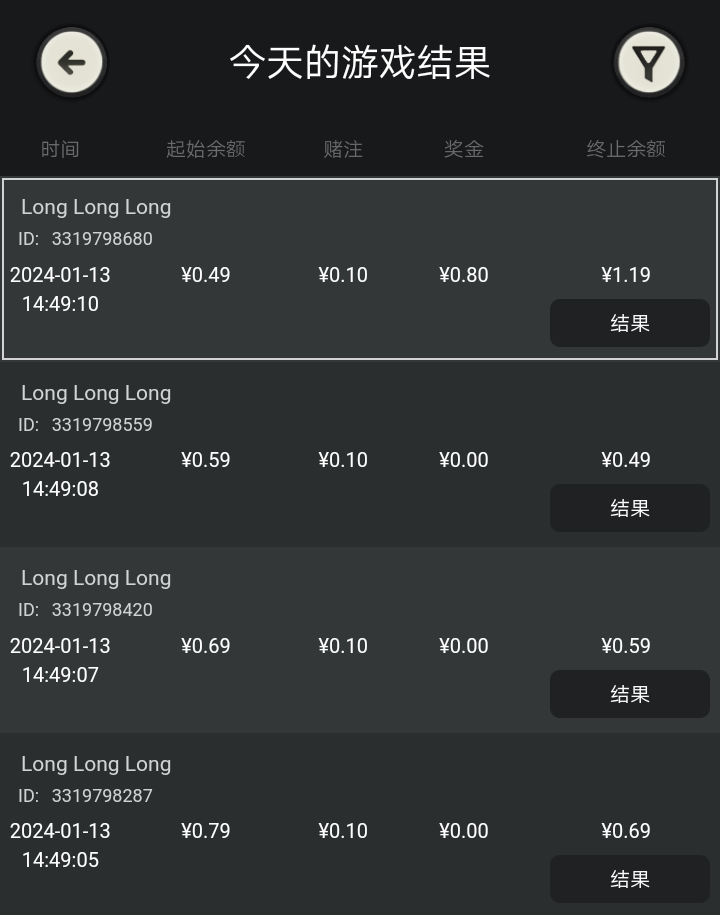
Task: Click the back arrow icon
Action: coord(72,63)
